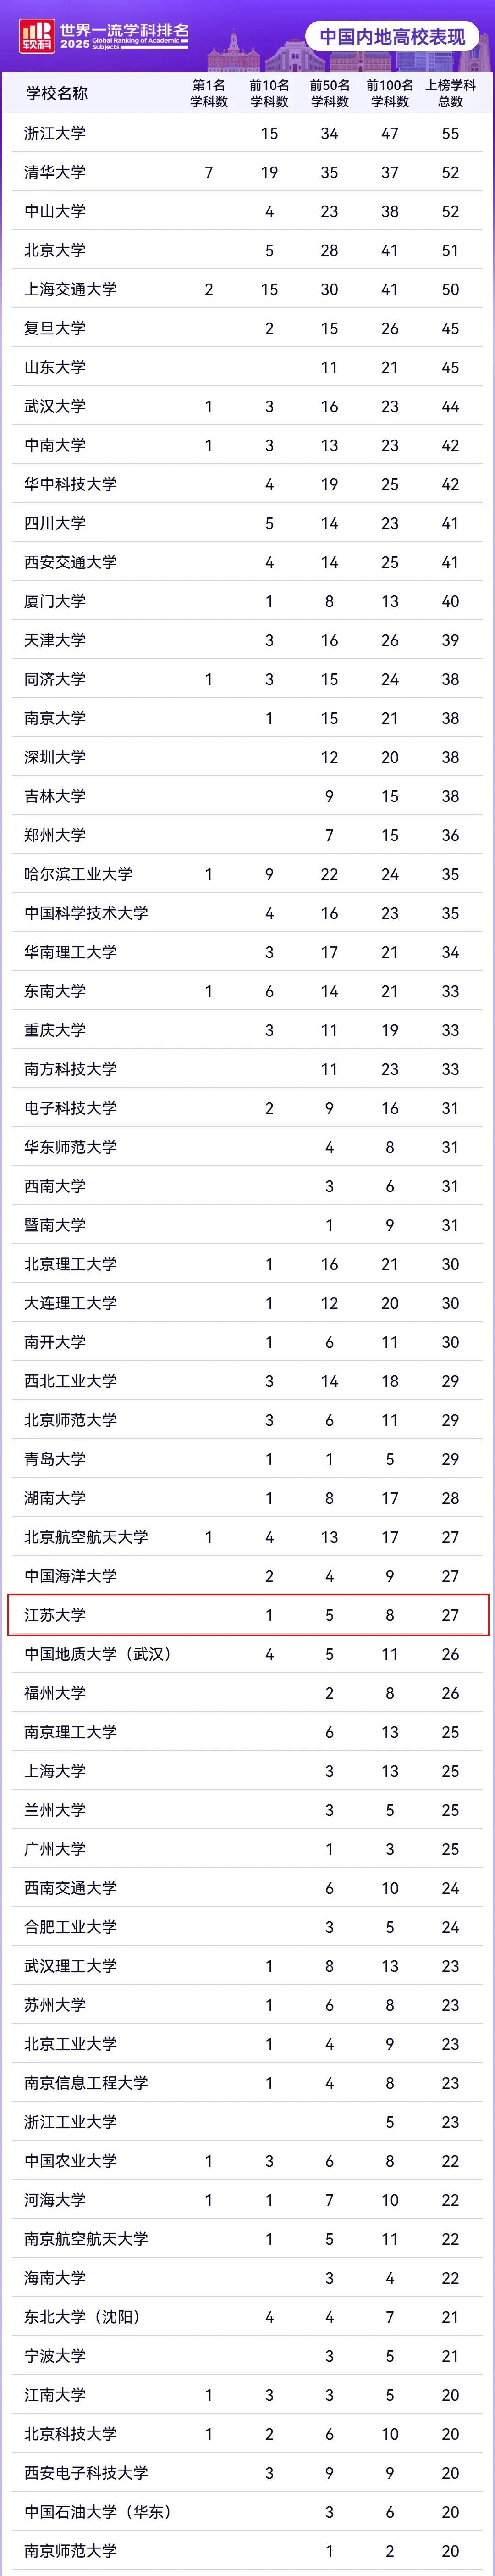Click the 软科 red logo icon
Screen dimensions: 495x2576
pos(36,35)
